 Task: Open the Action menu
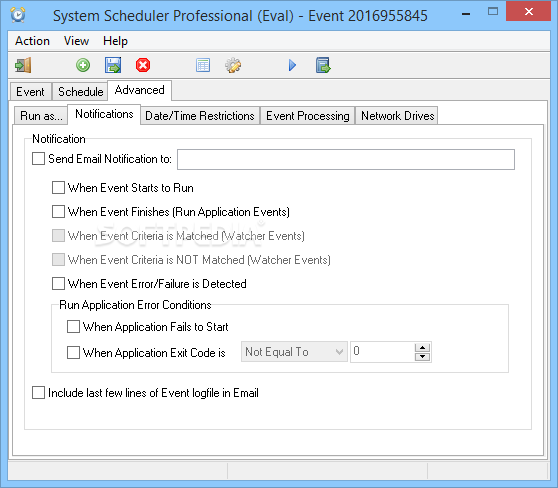click(32, 41)
